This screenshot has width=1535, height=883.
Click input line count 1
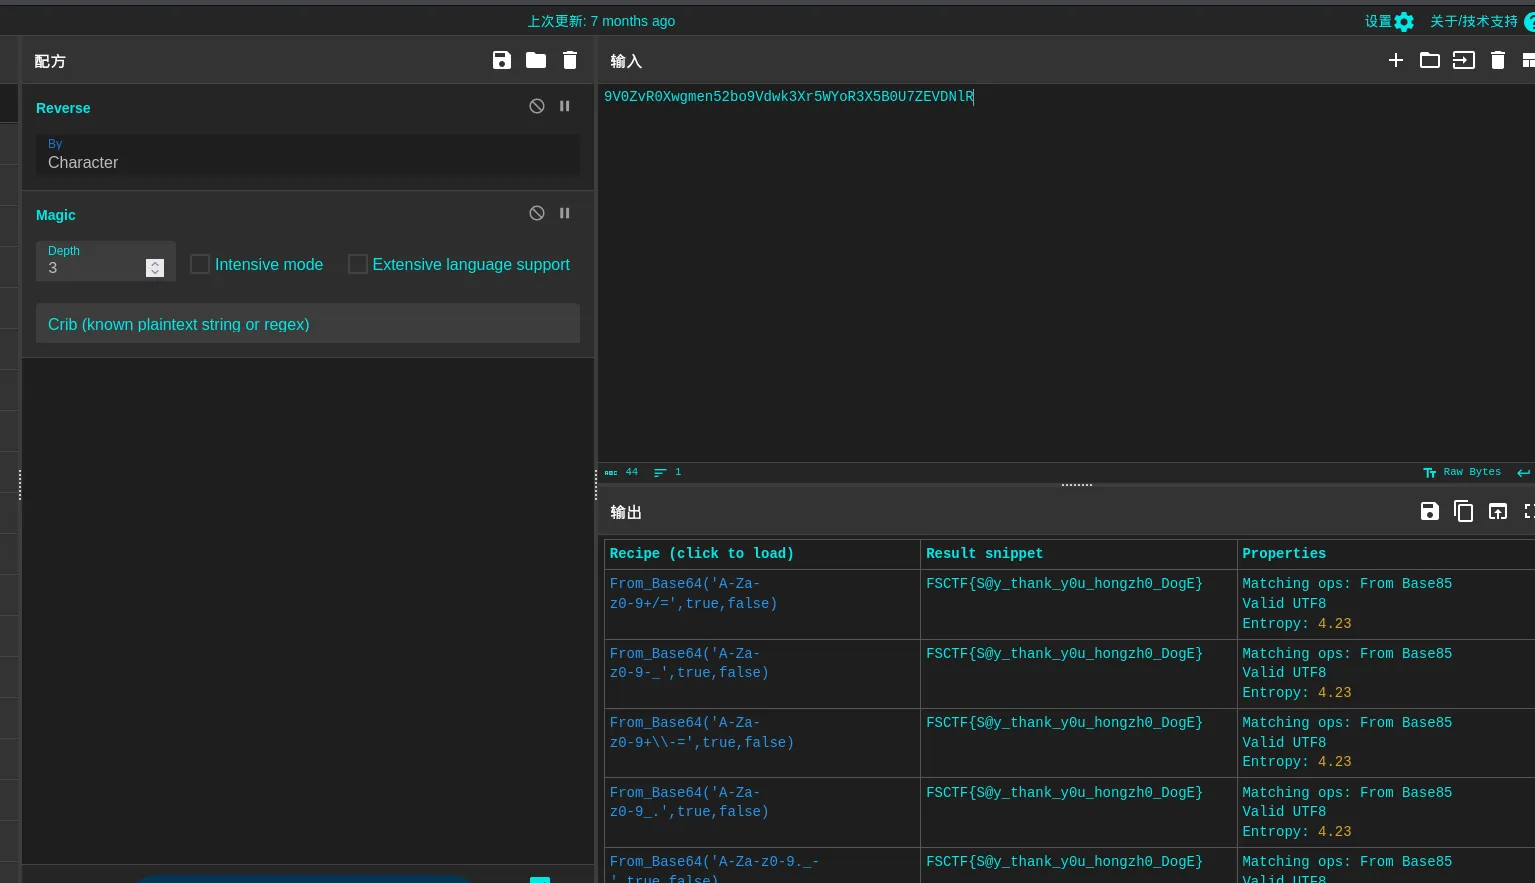pyautogui.click(x=668, y=472)
